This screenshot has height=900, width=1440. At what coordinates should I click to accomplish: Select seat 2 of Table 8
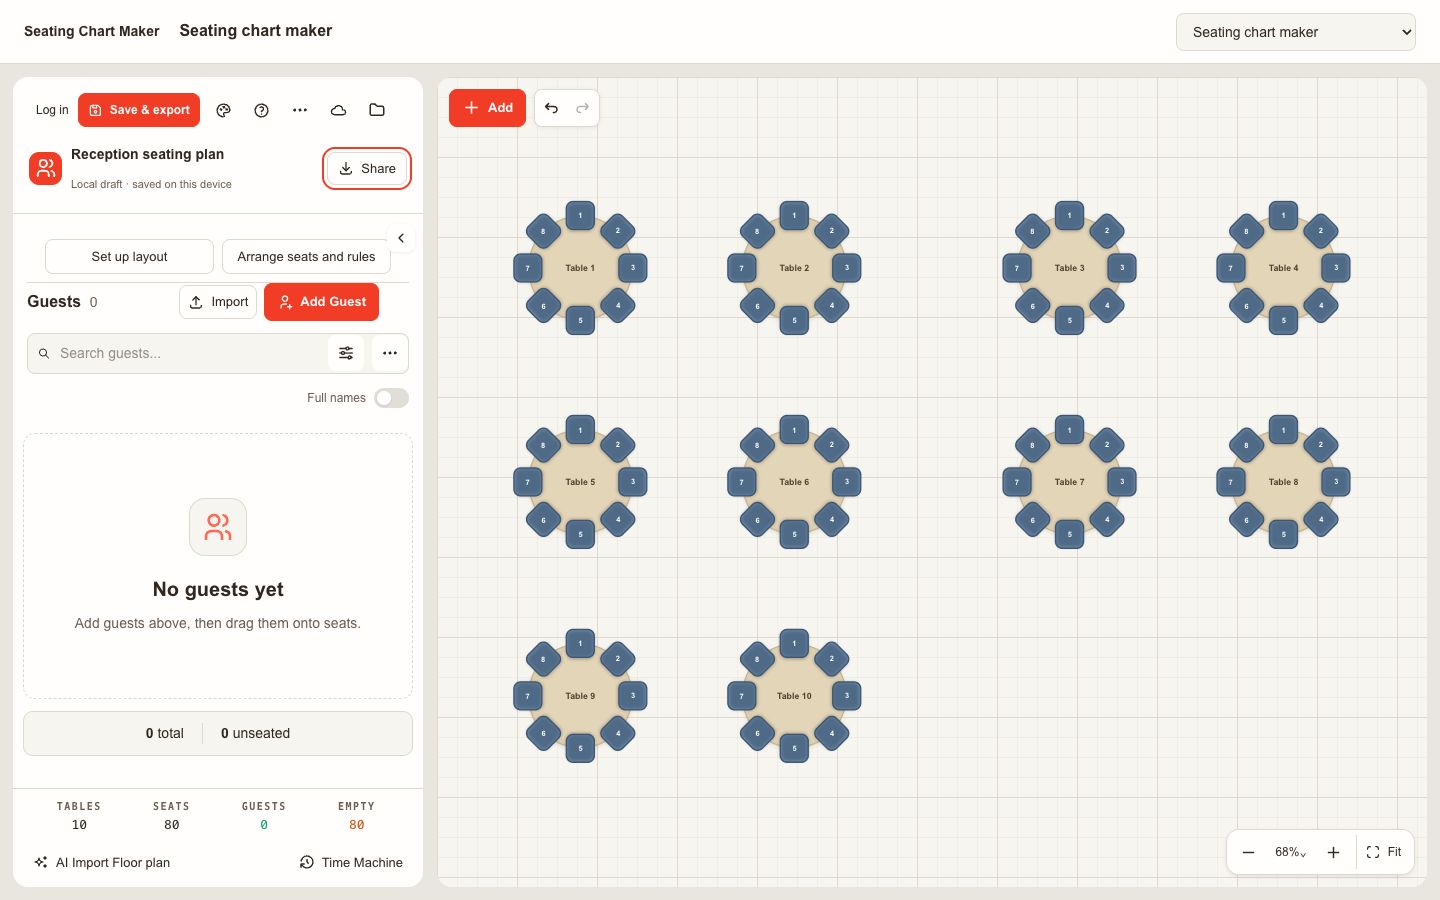(1321, 445)
